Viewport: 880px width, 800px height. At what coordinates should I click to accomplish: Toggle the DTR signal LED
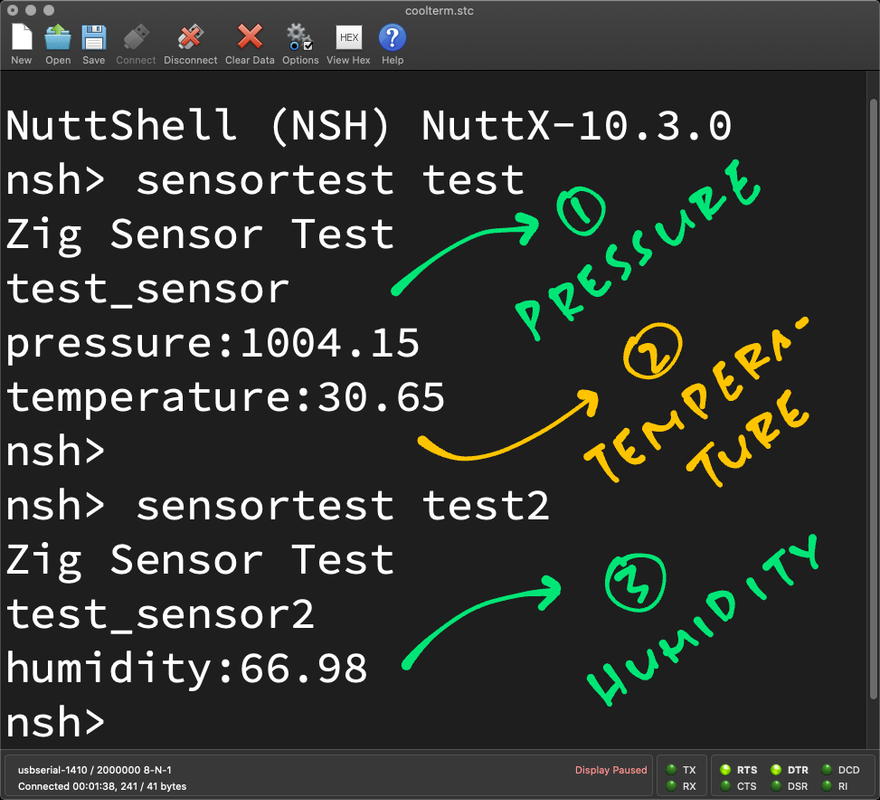click(x=776, y=770)
